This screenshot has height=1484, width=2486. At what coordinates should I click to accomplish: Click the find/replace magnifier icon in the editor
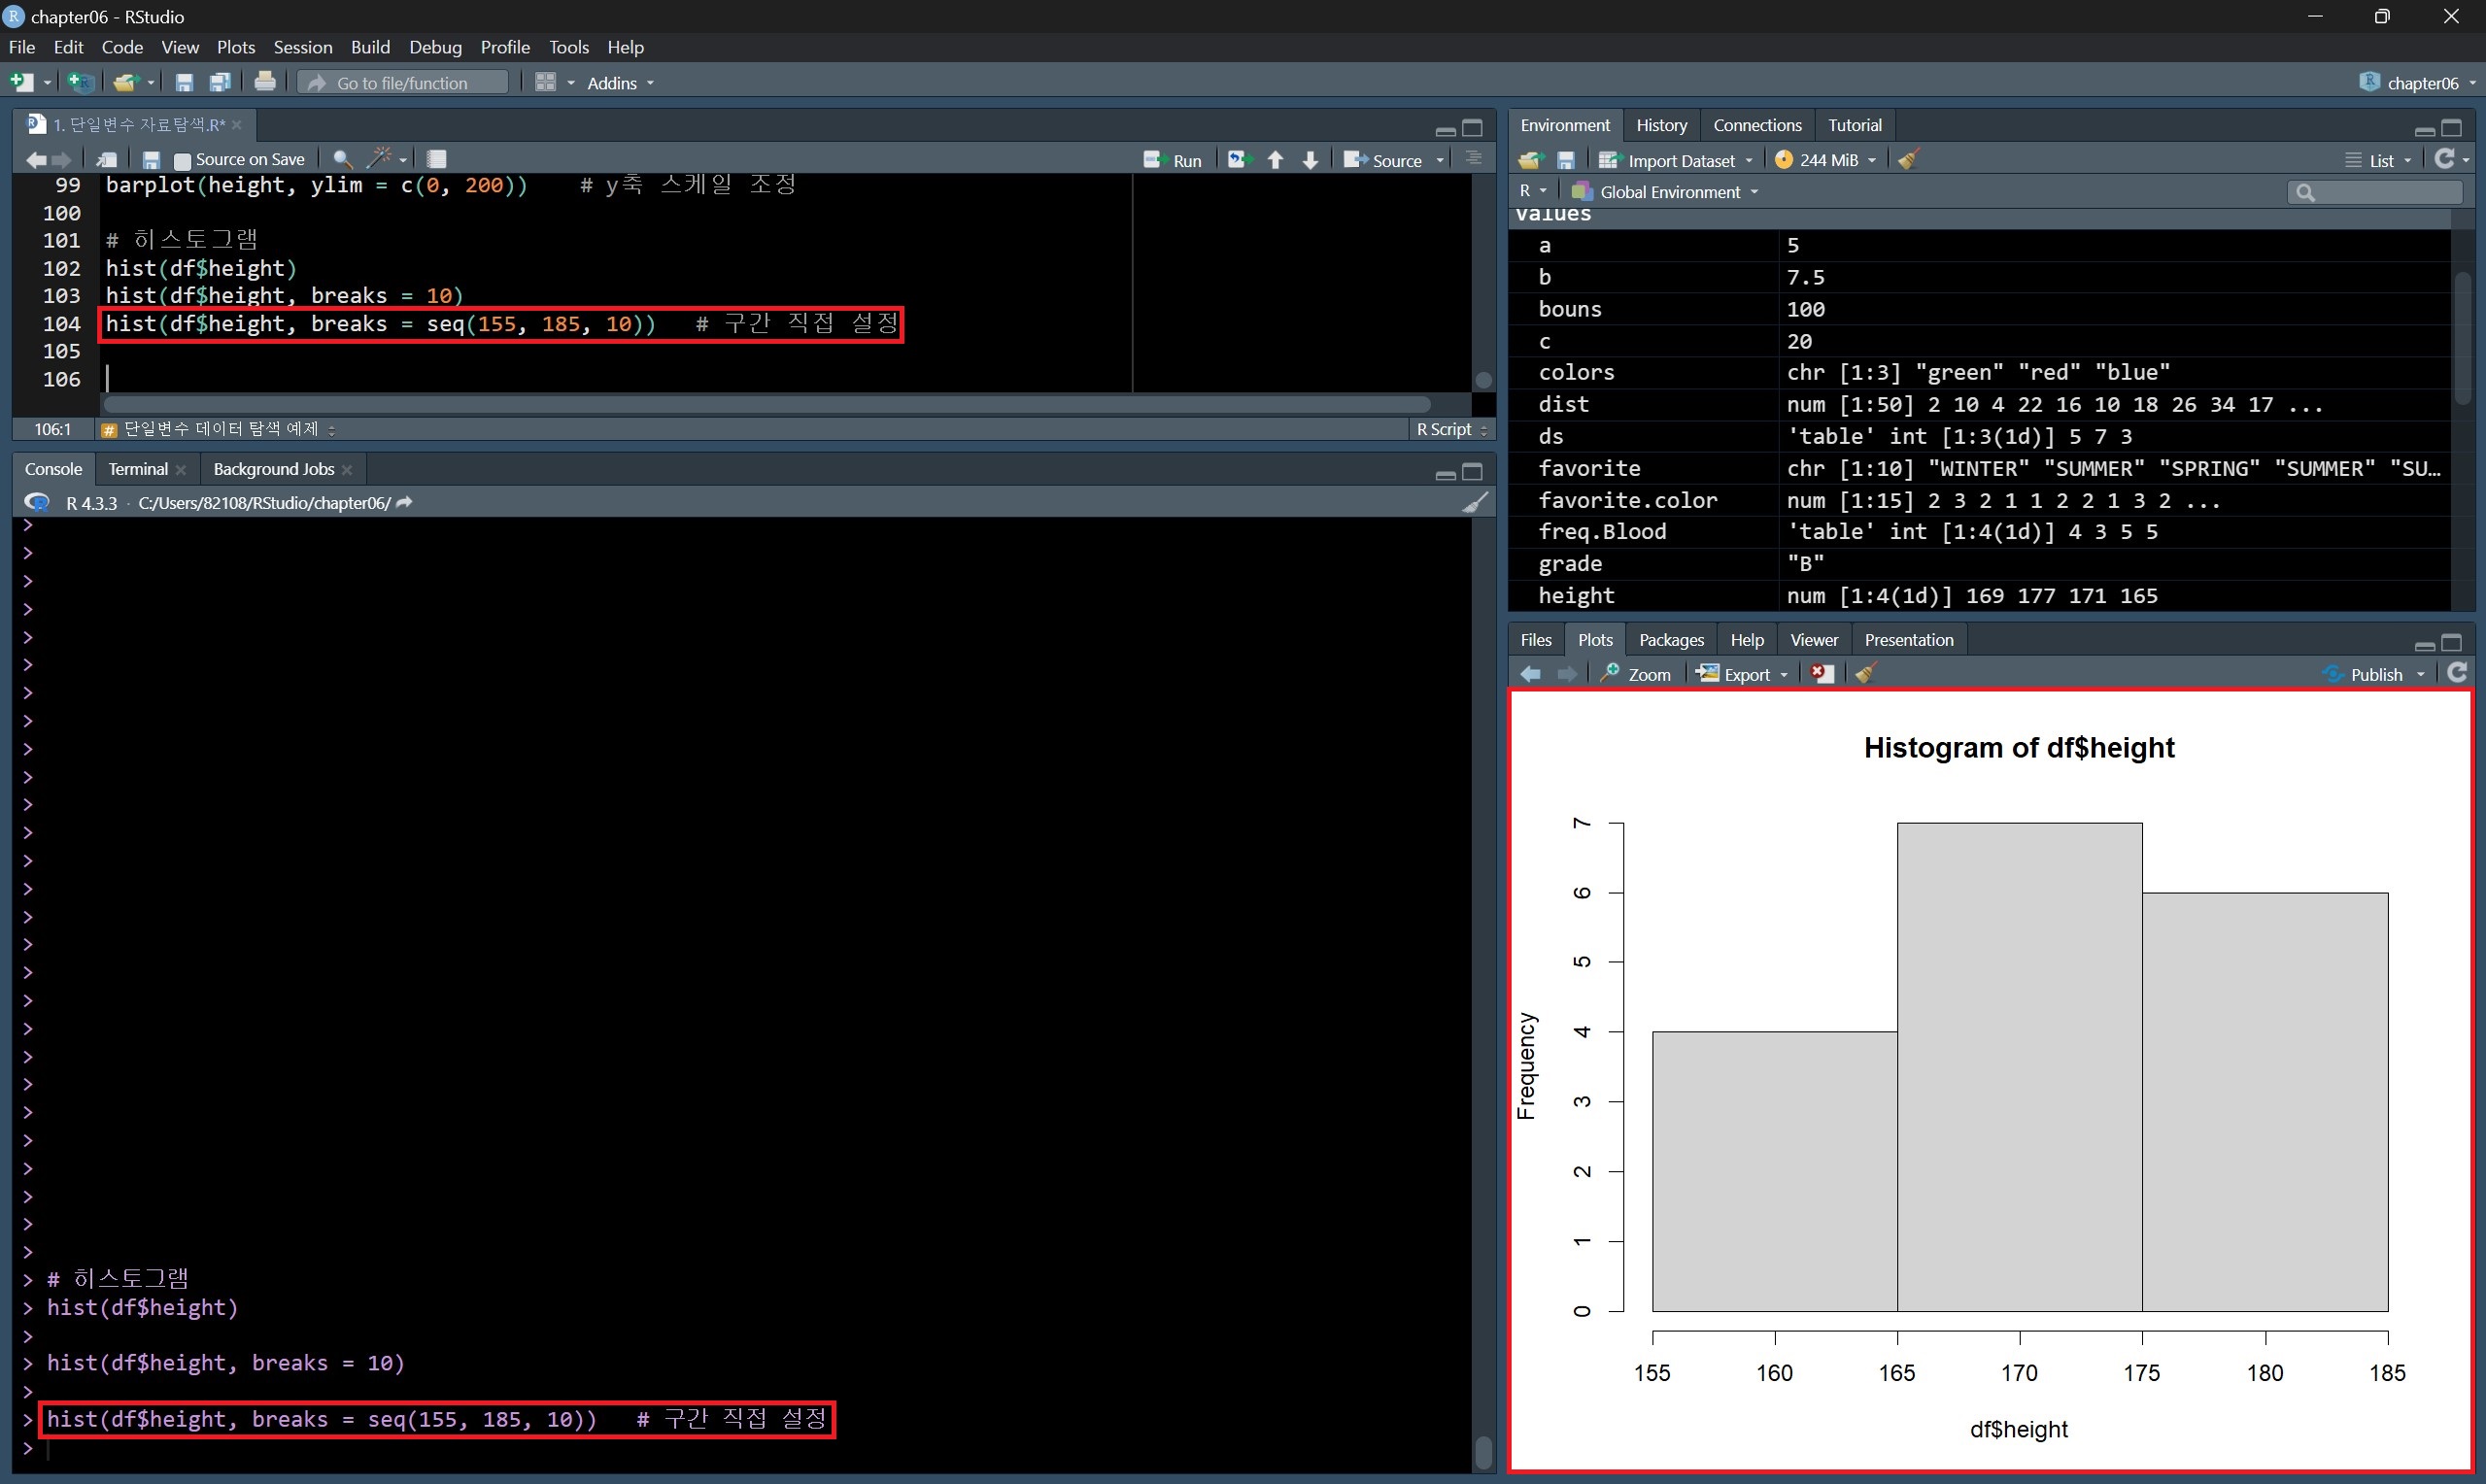(341, 159)
